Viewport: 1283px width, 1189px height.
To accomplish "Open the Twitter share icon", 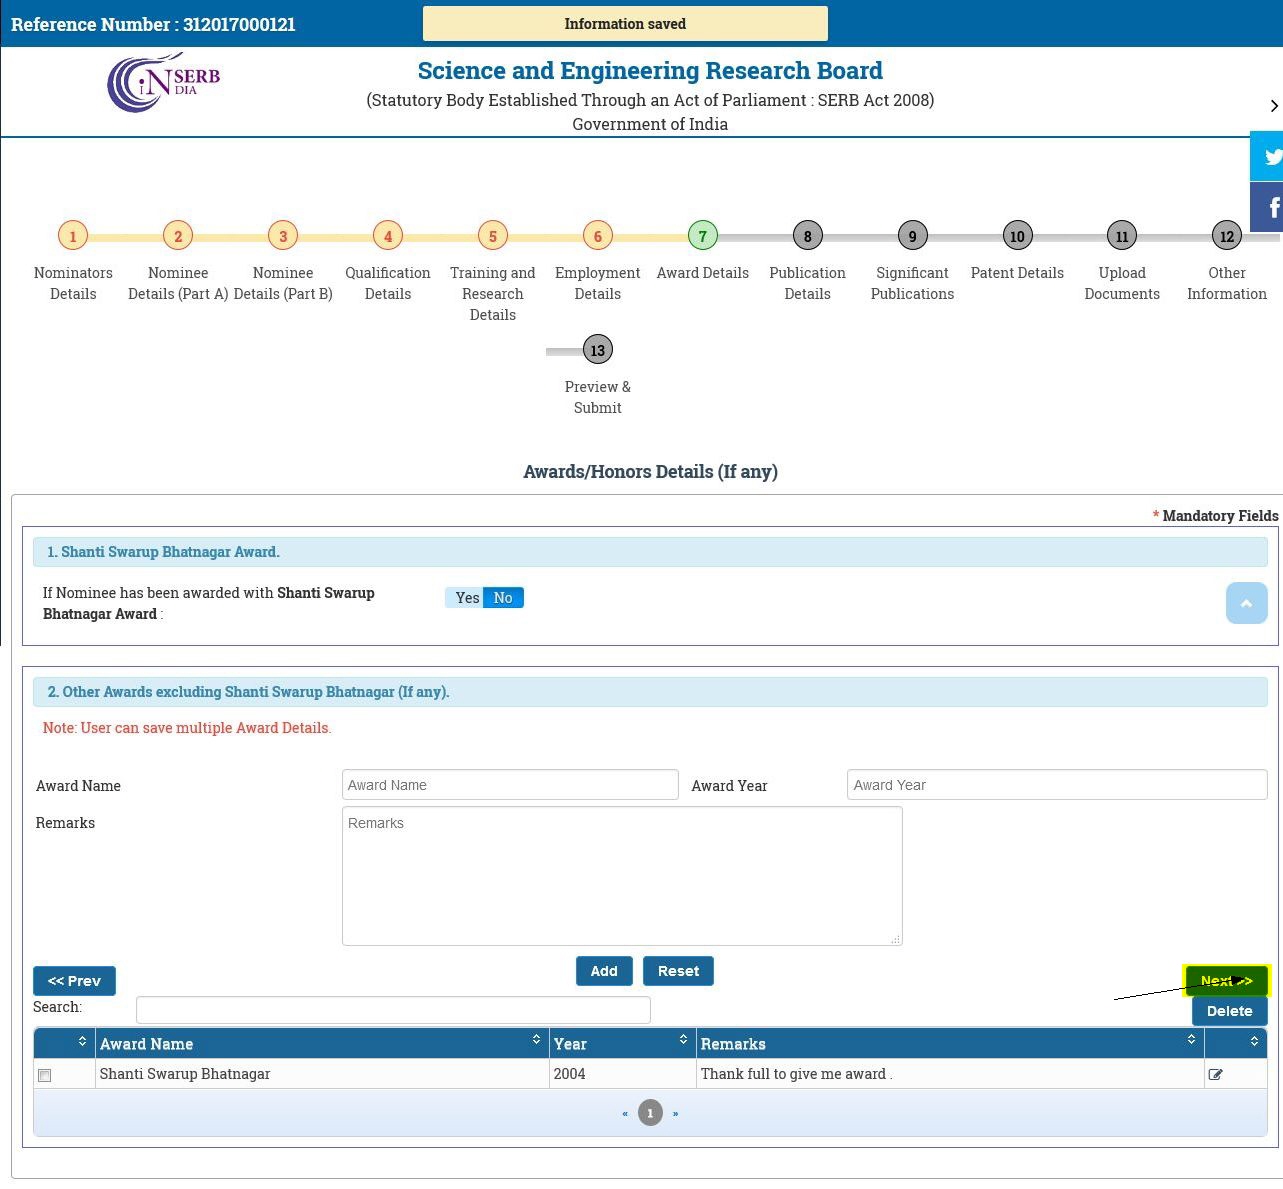I will [1267, 156].
